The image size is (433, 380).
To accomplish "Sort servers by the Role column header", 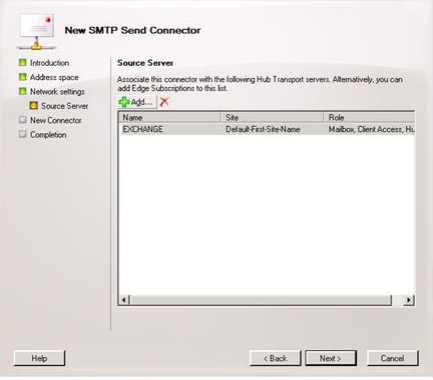I will pyautogui.click(x=369, y=118).
